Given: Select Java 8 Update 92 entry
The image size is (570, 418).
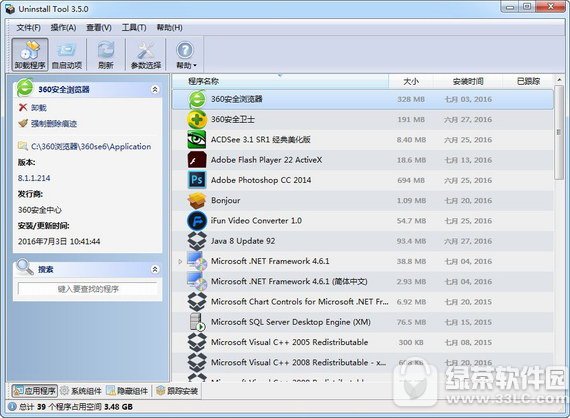Looking at the screenshot, I should [243, 241].
